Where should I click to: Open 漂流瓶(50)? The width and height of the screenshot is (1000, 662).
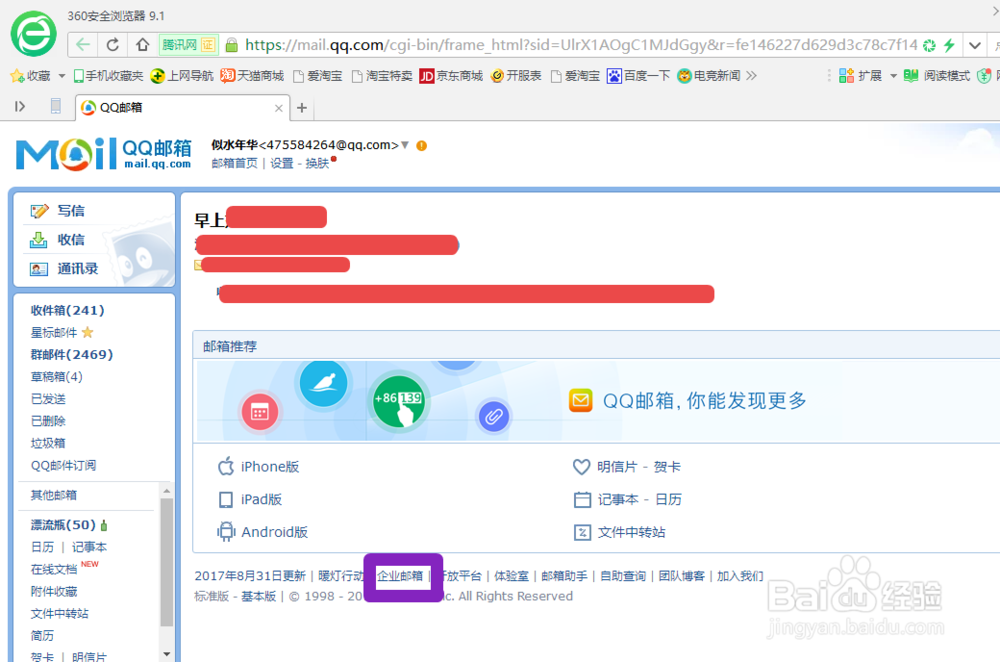point(63,525)
